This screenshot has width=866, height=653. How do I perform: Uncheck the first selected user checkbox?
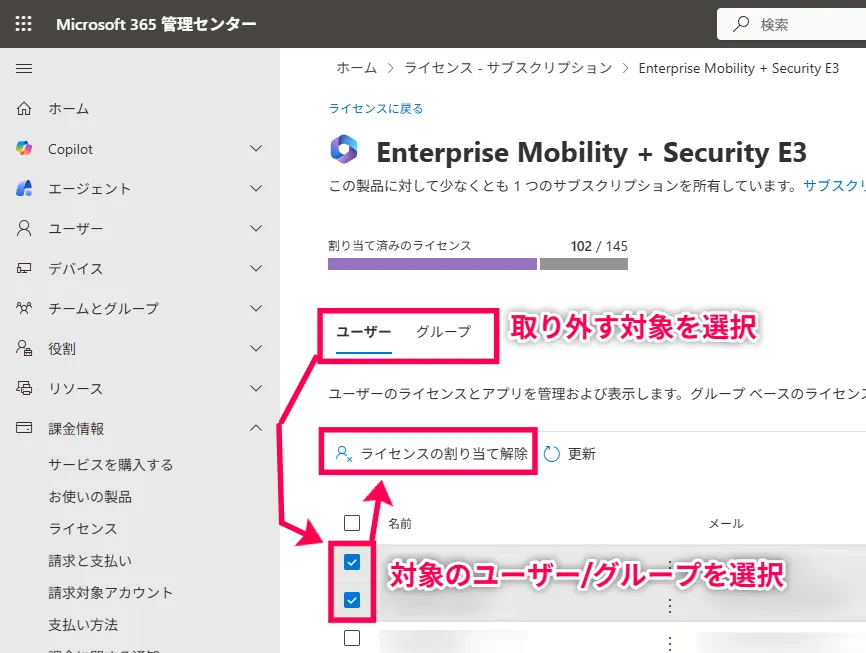coord(351,562)
